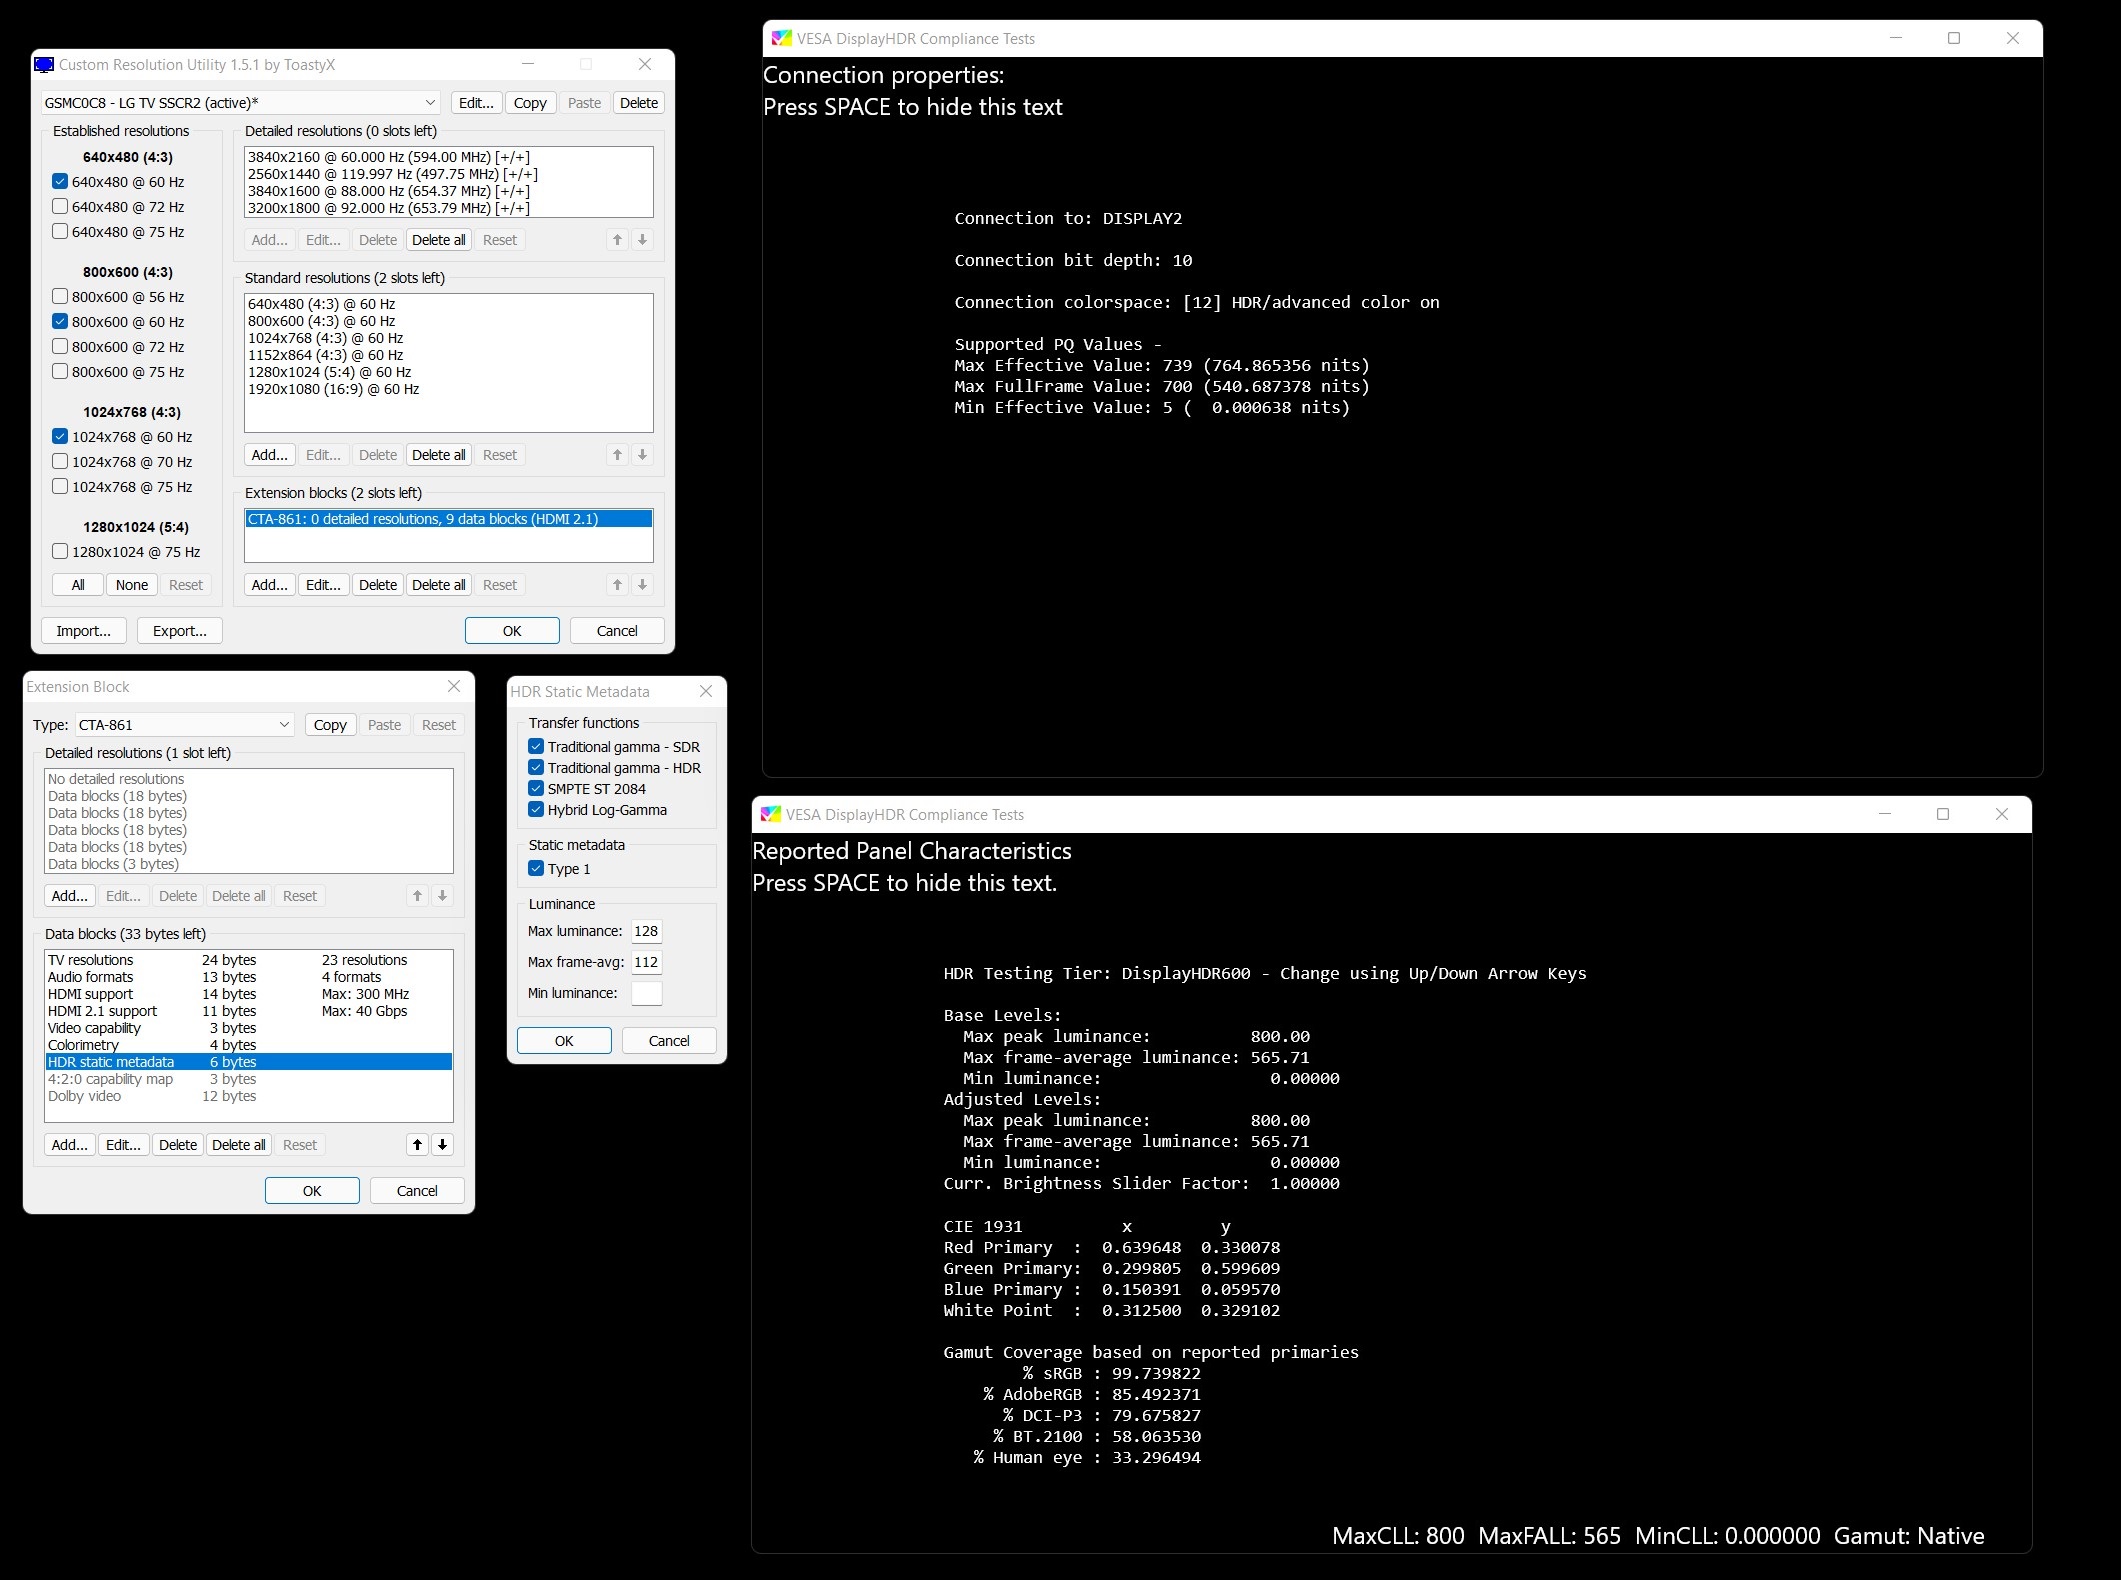Toggle Traditional gamma - HDR checkbox
Viewport: 2121px width, 1580px height.
coord(536,768)
